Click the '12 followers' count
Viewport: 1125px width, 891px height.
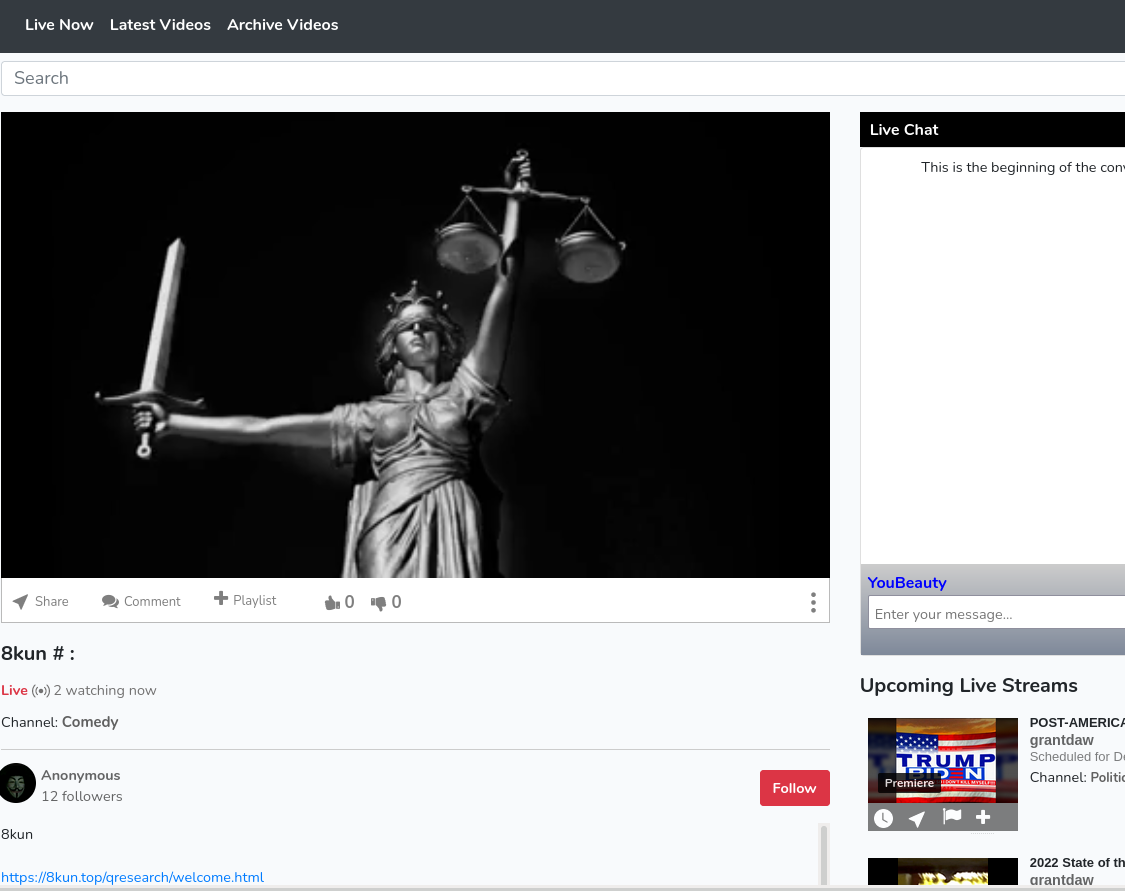tap(82, 796)
